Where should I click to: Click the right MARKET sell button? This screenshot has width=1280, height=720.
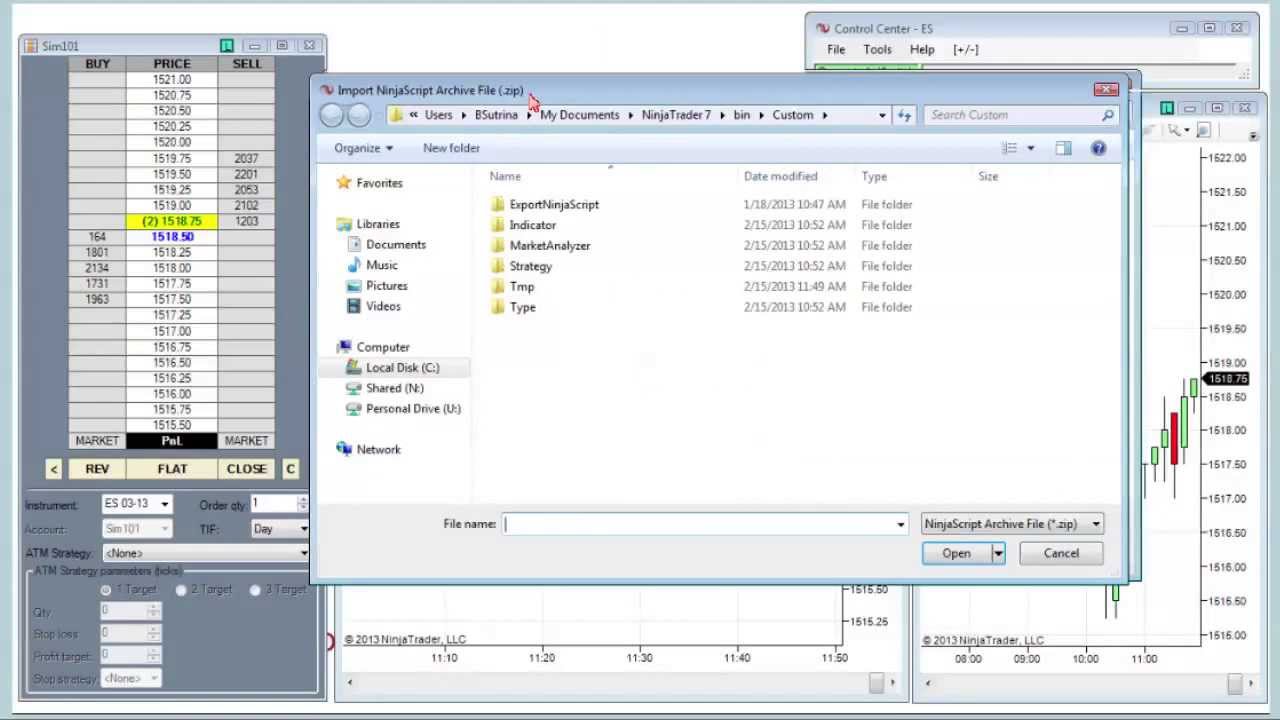(246, 441)
